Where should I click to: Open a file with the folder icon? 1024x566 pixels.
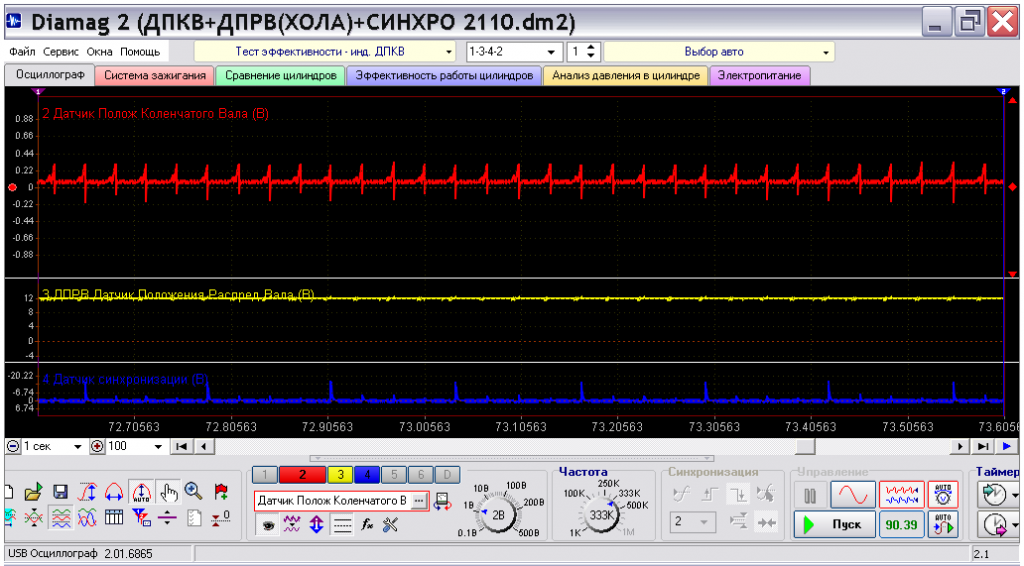click(33, 492)
